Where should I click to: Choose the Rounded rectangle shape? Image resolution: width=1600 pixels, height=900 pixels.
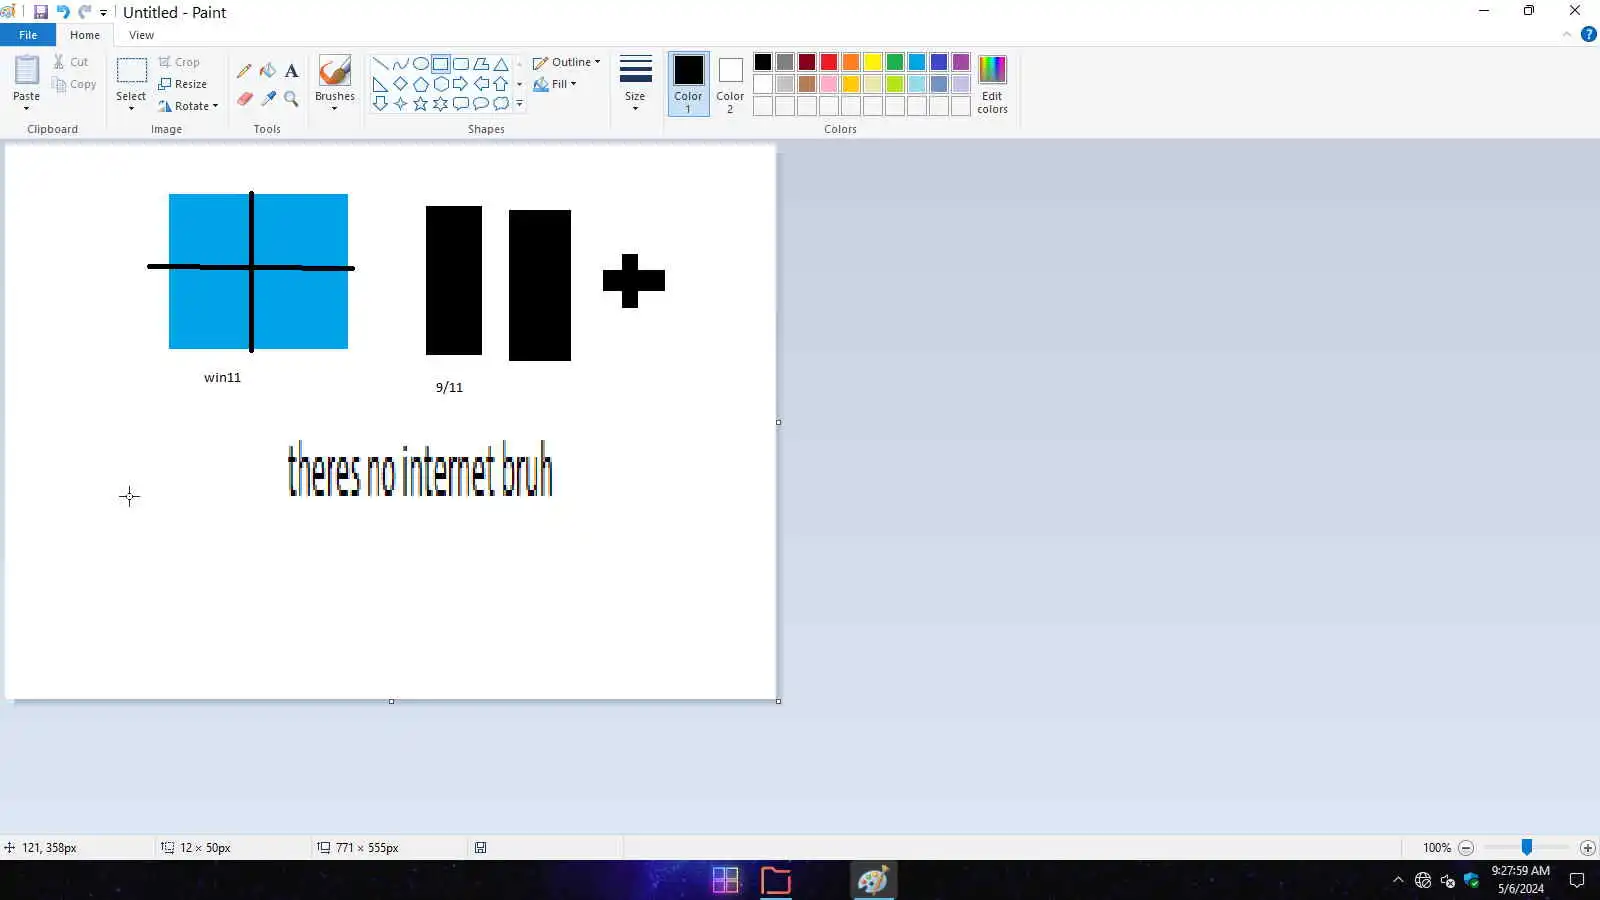[460, 64]
